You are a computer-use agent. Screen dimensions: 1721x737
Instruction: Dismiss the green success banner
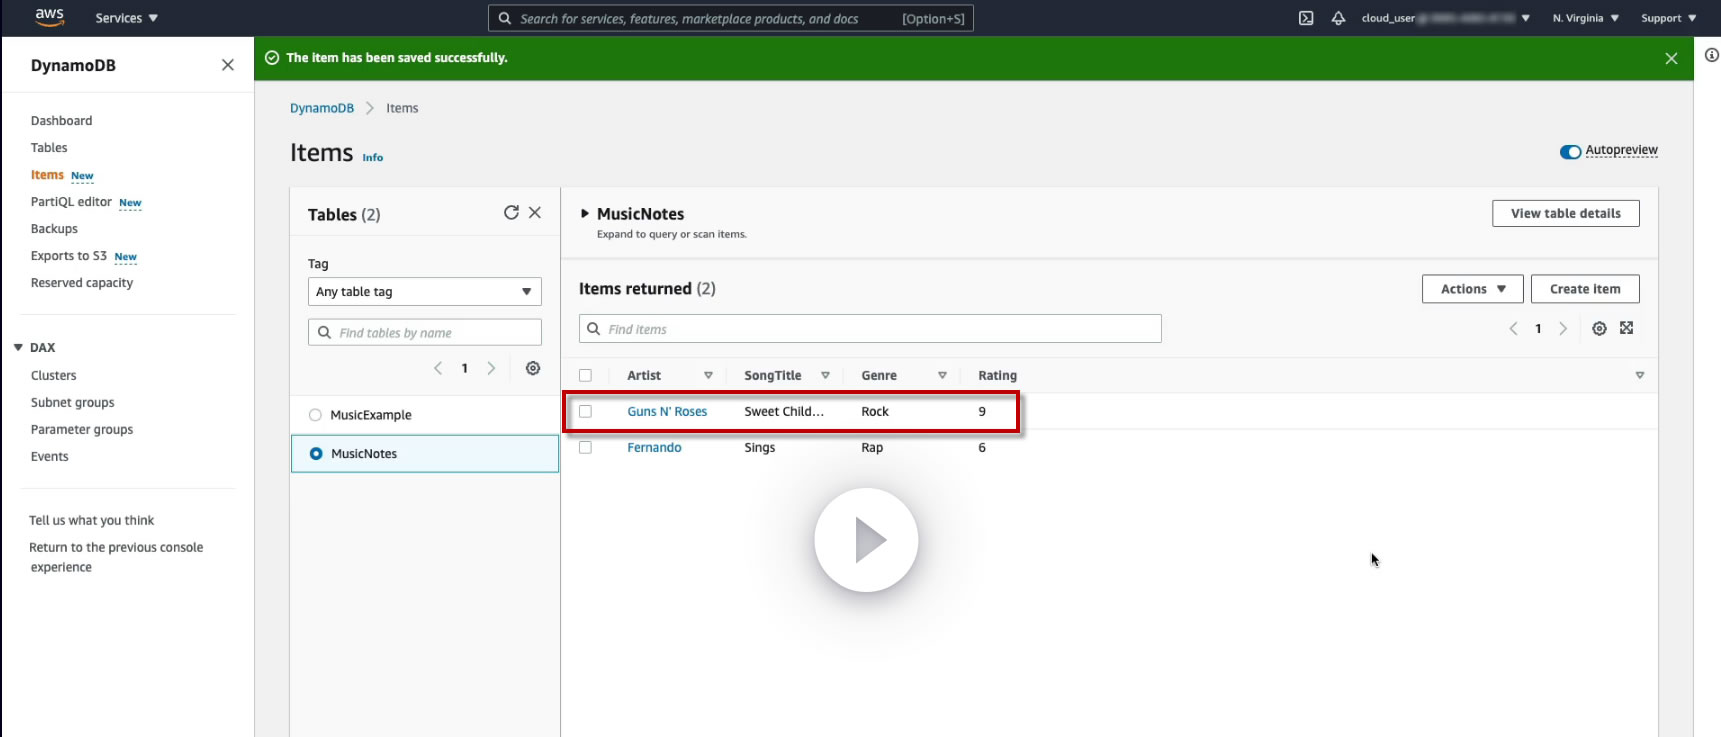[1671, 59]
